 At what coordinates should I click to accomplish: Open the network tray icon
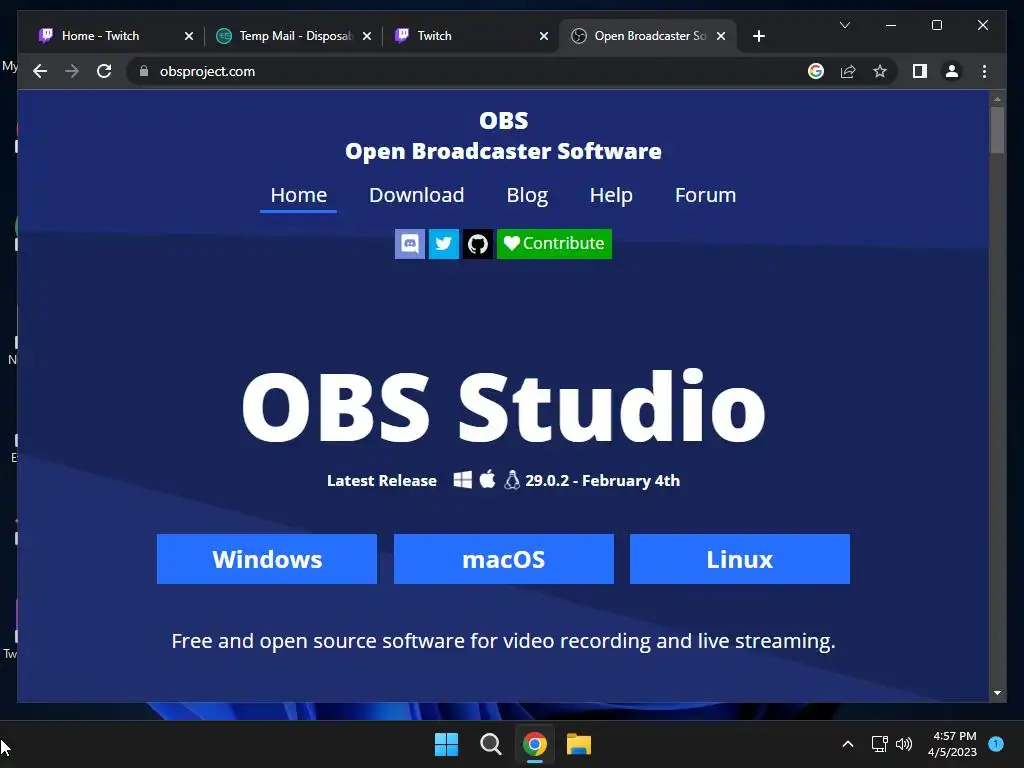click(879, 744)
